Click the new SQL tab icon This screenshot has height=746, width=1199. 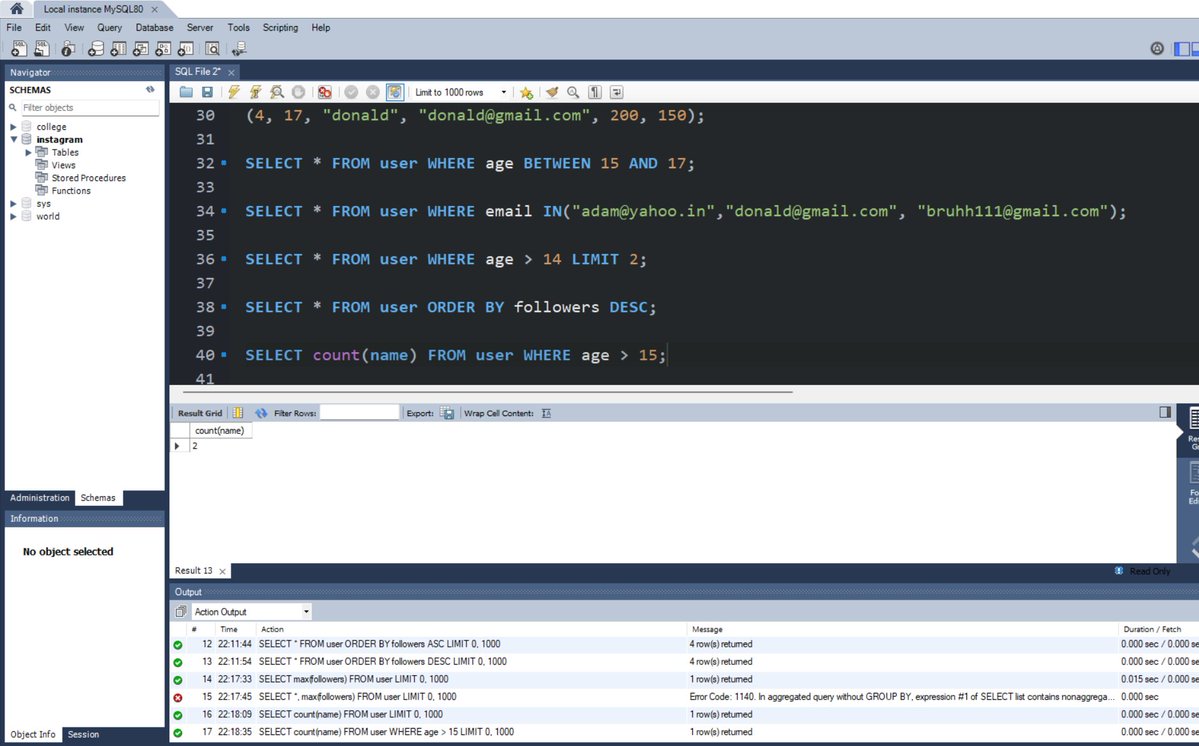[x=18, y=49]
